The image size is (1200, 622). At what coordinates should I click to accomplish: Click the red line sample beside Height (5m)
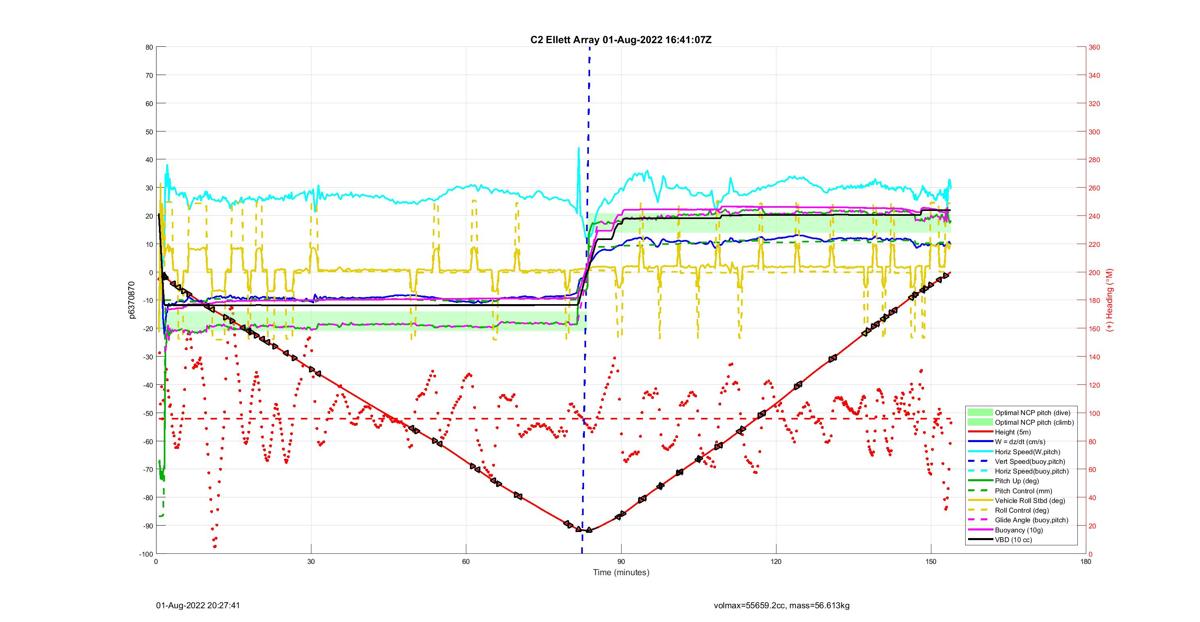[980, 431]
